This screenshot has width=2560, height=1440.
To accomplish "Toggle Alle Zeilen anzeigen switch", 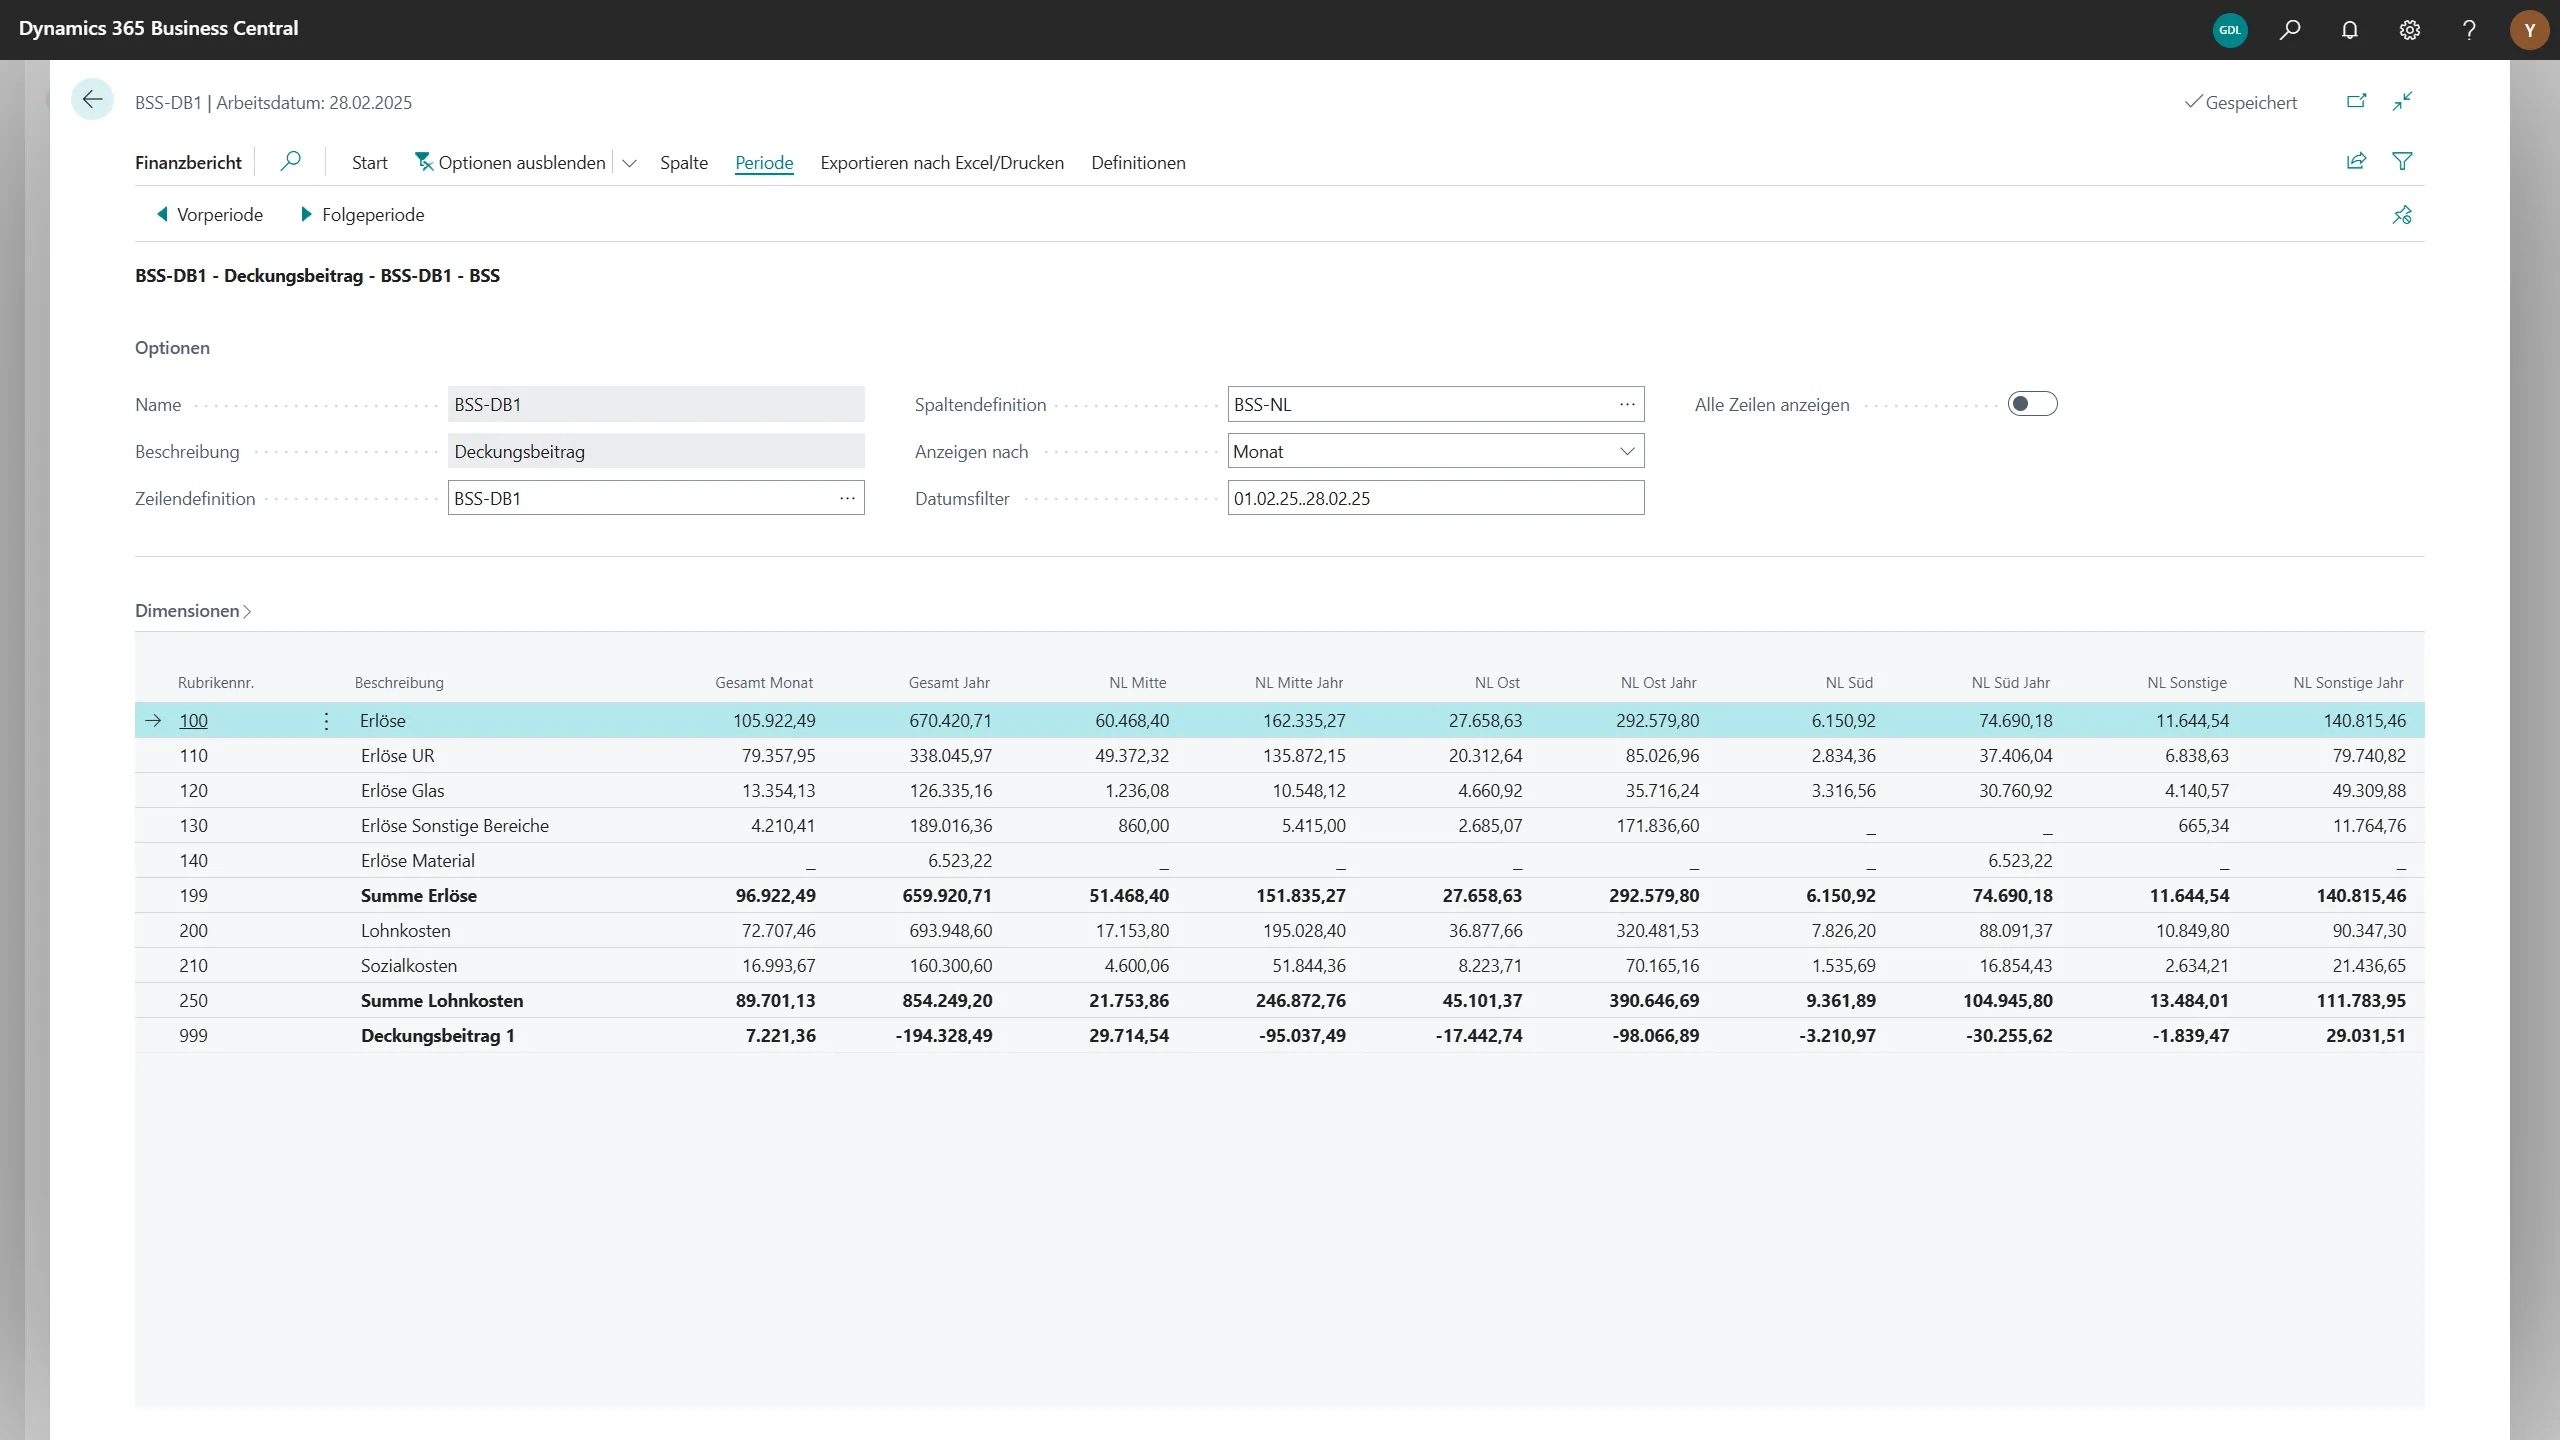I will tap(2032, 404).
